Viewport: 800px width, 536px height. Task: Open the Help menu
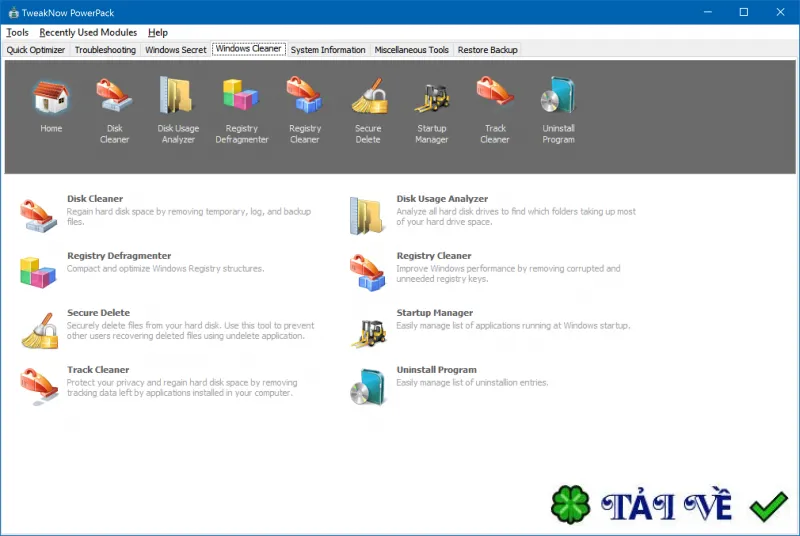pos(158,33)
